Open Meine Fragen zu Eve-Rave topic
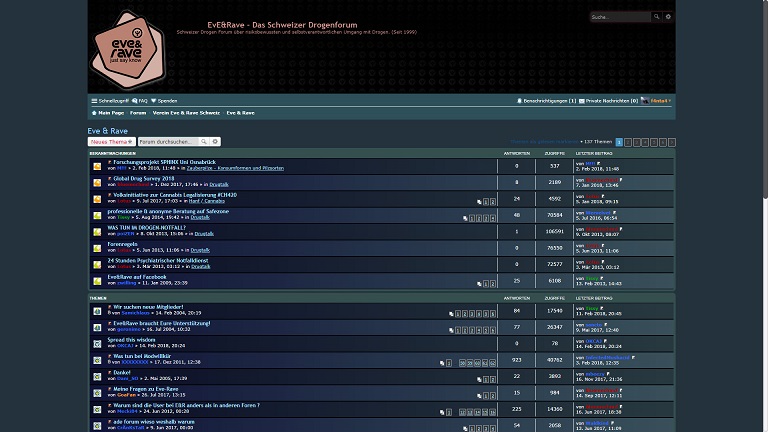This screenshot has width=768, height=432. 145,389
